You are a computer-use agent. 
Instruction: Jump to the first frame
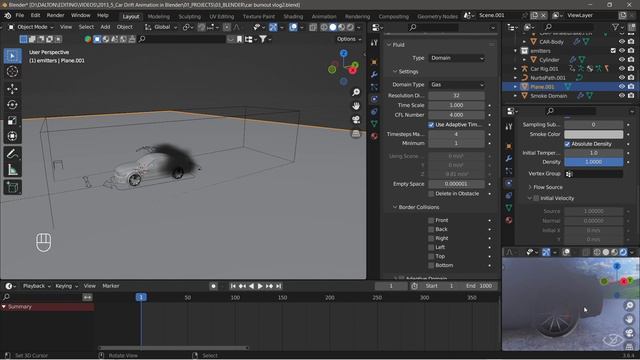[x=233, y=286]
